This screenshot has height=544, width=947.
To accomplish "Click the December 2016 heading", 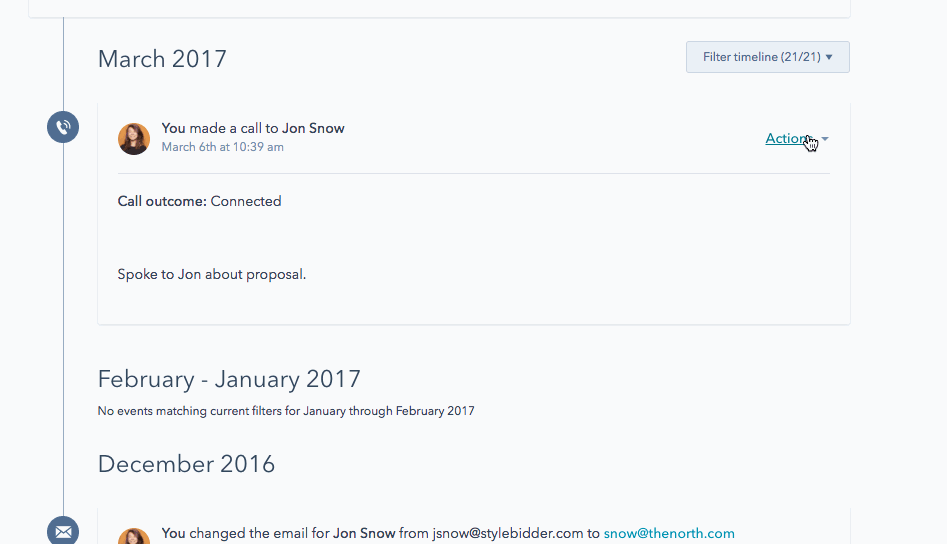I will click(x=186, y=464).
